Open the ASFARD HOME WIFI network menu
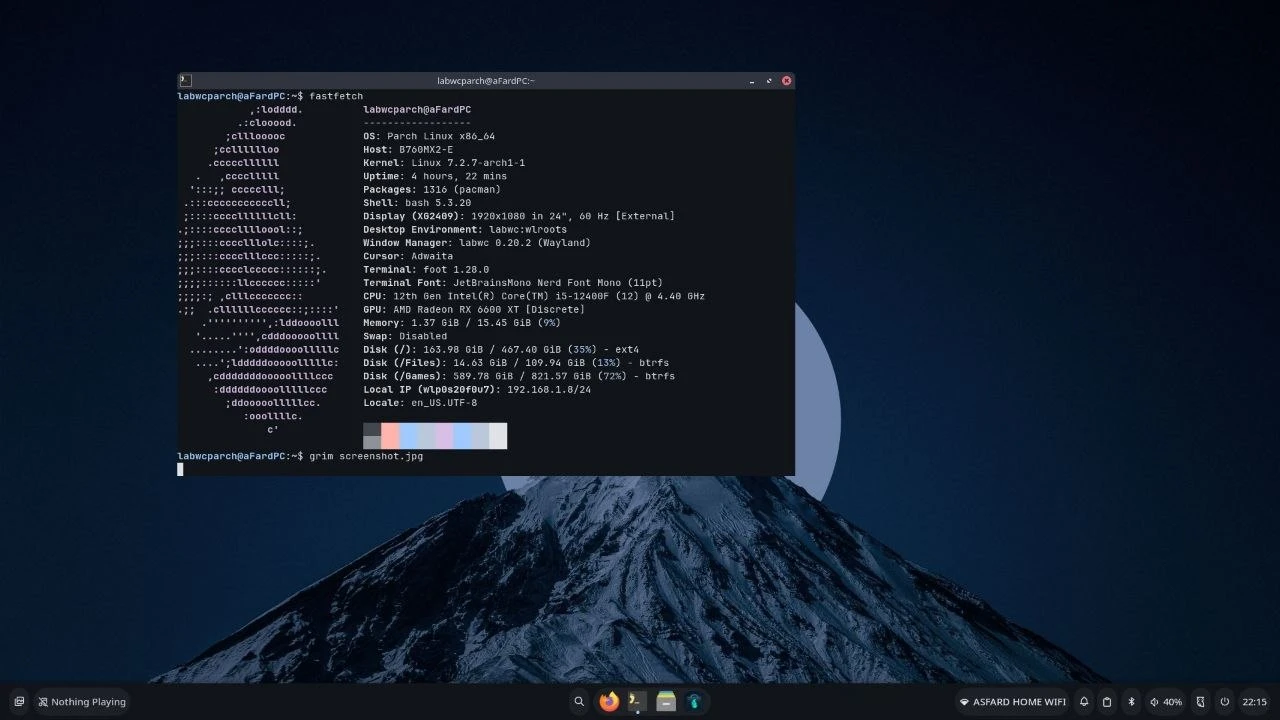Viewport: 1280px width, 720px height. [1013, 702]
